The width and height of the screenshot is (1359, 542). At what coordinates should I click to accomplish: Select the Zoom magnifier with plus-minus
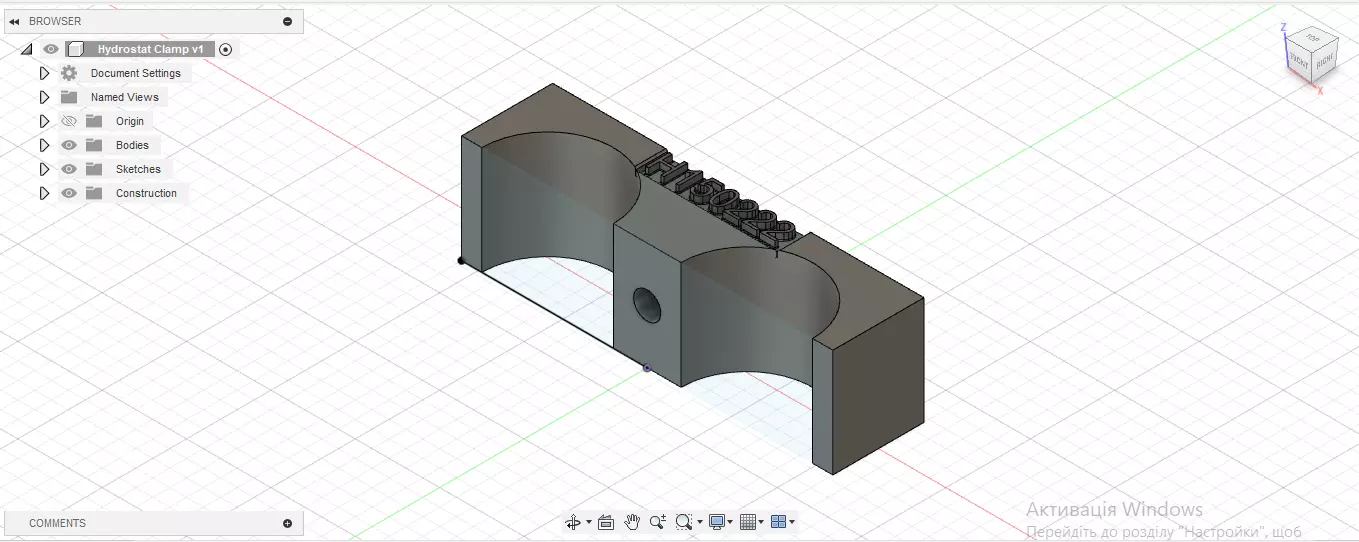coord(657,522)
